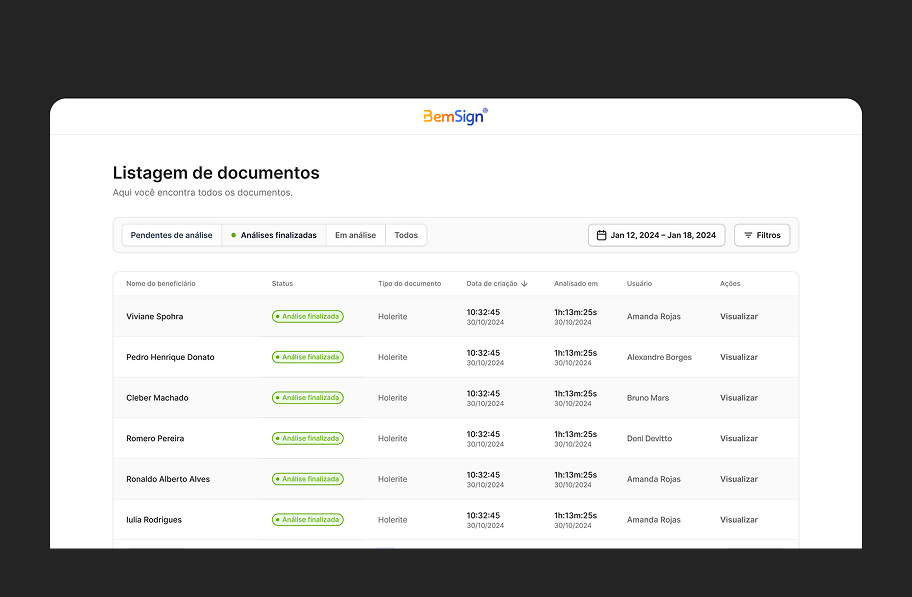This screenshot has height=597, width=912.
Task: Show the Todos tab
Action: click(x=406, y=235)
